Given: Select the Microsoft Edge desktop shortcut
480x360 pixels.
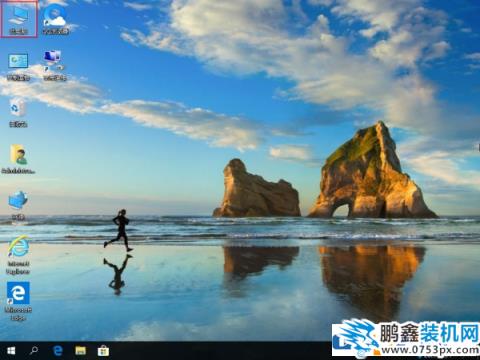Looking at the screenshot, I should pyautogui.click(x=18, y=301).
